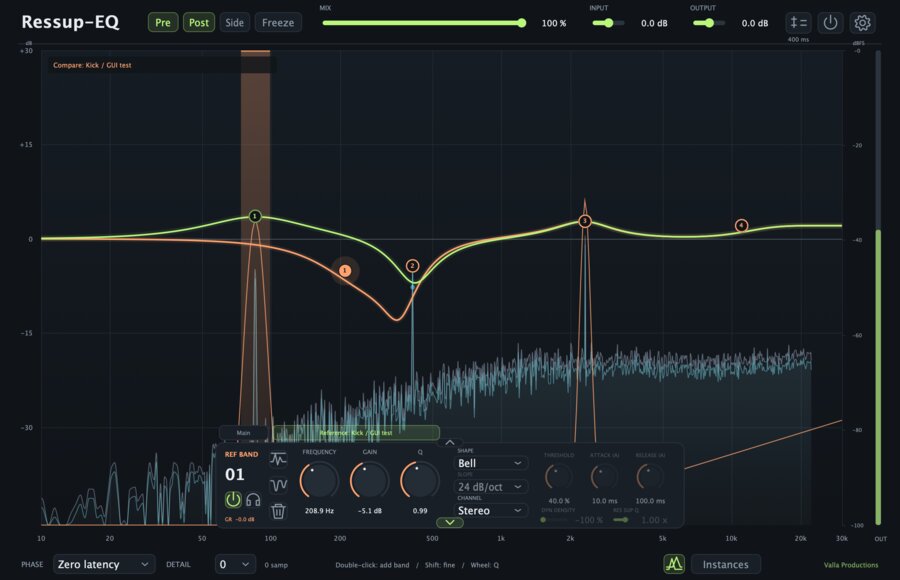This screenshot has width=900, height=580.
Task: Switch to the Main tab
Action: pyautogui.click(x=243, y=433)
